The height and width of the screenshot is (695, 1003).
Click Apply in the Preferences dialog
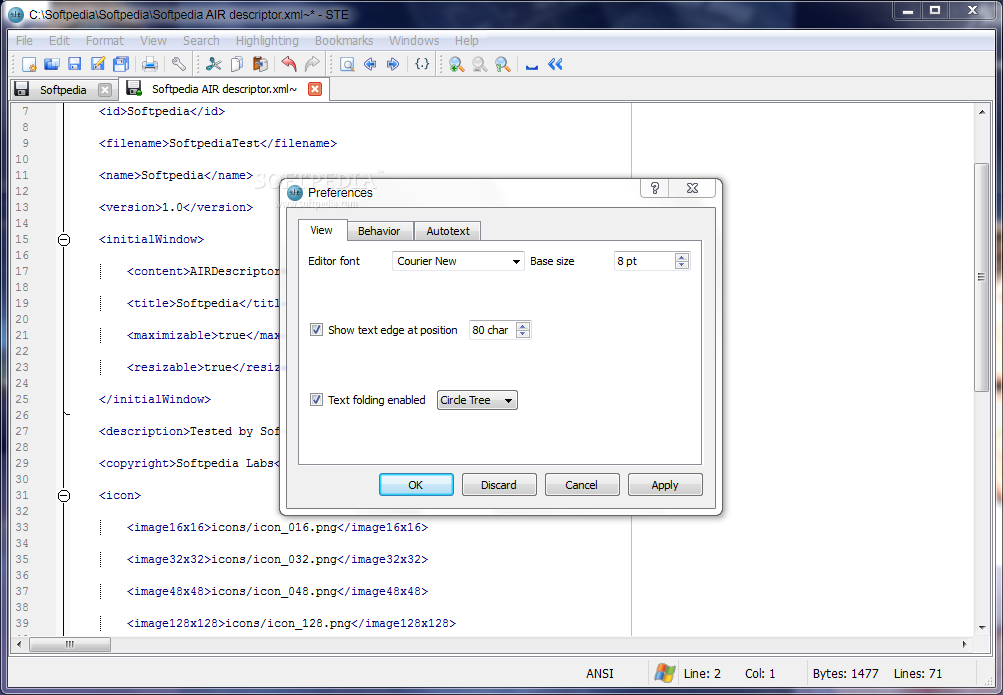[665, 485]
